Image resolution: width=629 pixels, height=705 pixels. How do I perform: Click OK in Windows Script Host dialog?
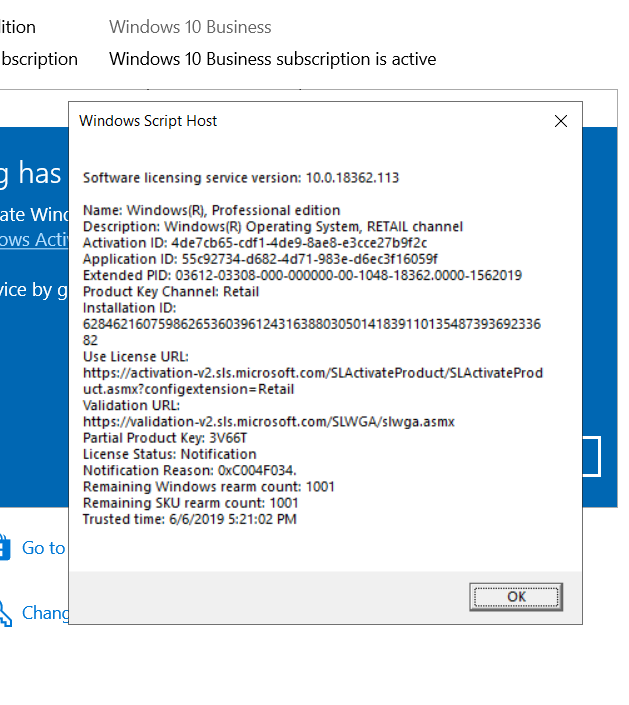point(516,597)
